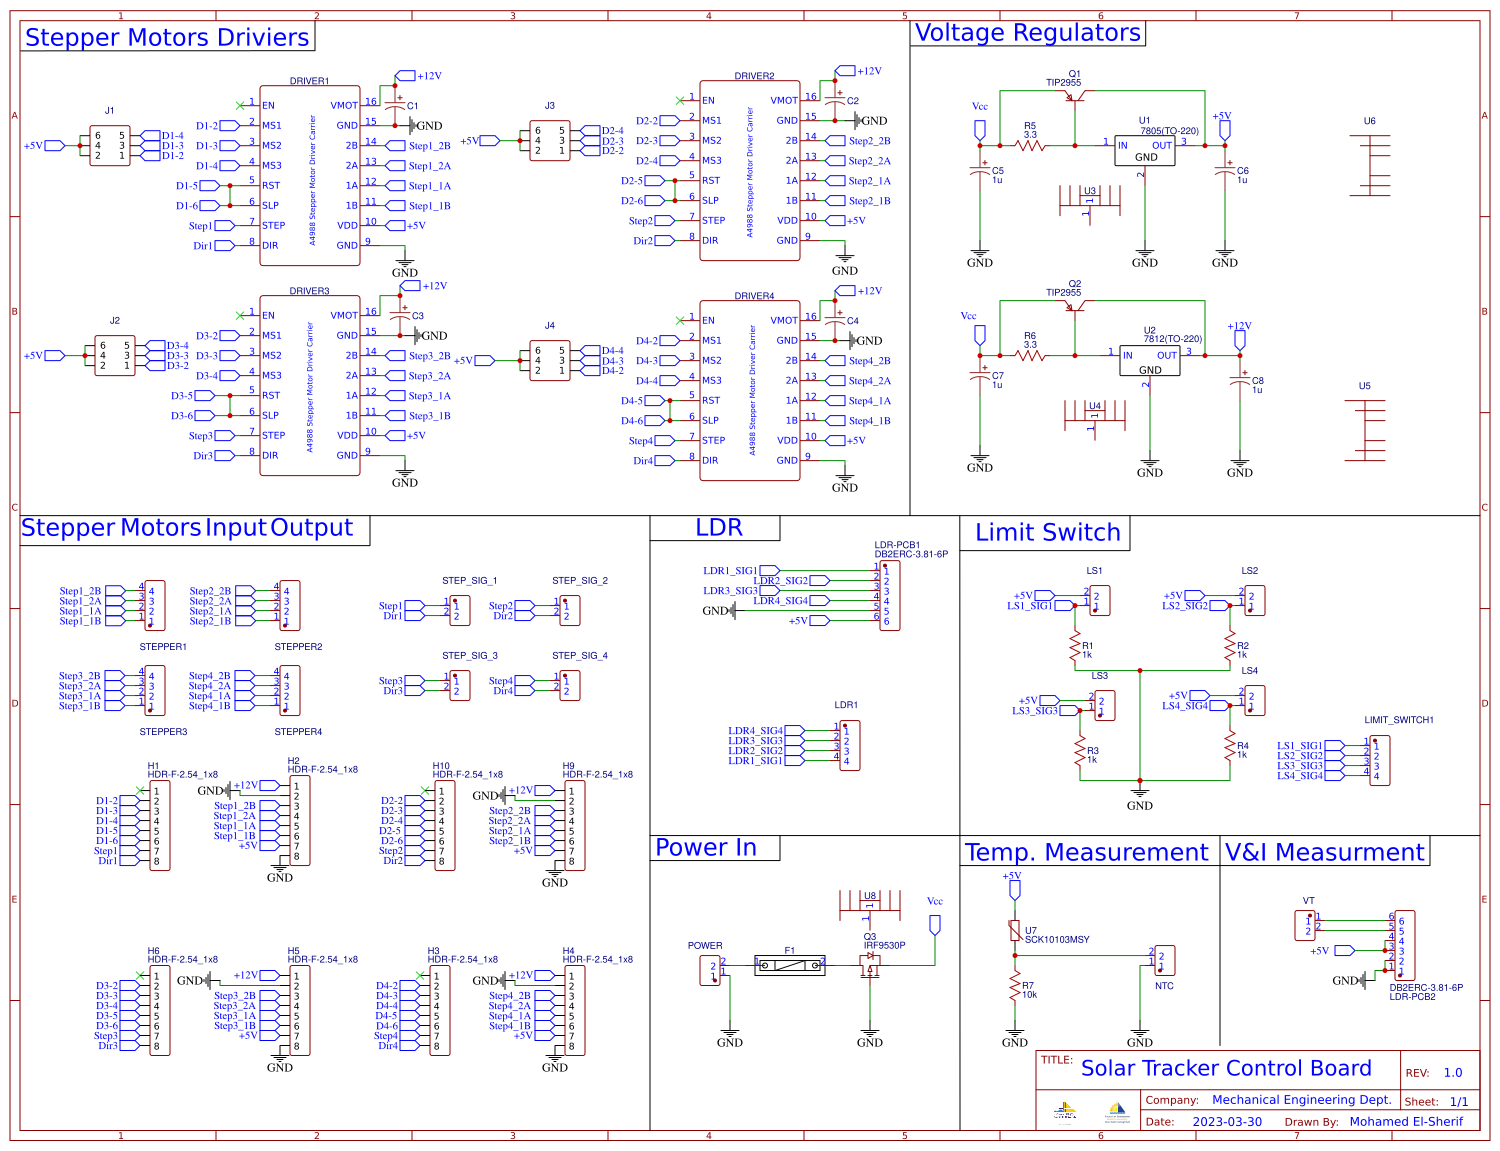This screenshot has height=1151, width=1500.
Task: Select the Q3 IRF9530P MOSFET symbol
Action: pos(872,965)
